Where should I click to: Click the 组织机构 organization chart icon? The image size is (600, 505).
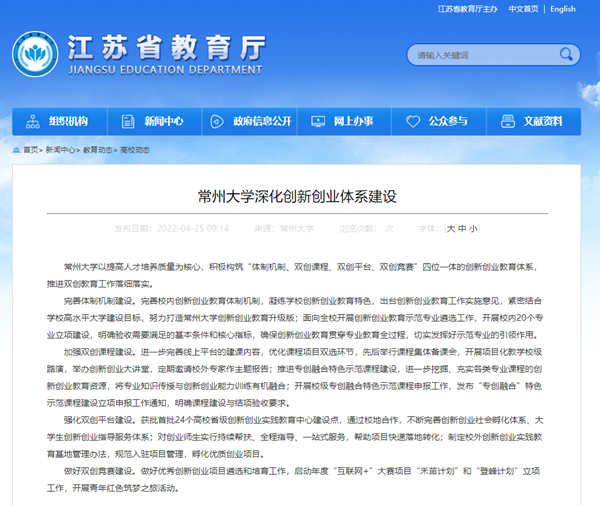(x=34, y=121)
